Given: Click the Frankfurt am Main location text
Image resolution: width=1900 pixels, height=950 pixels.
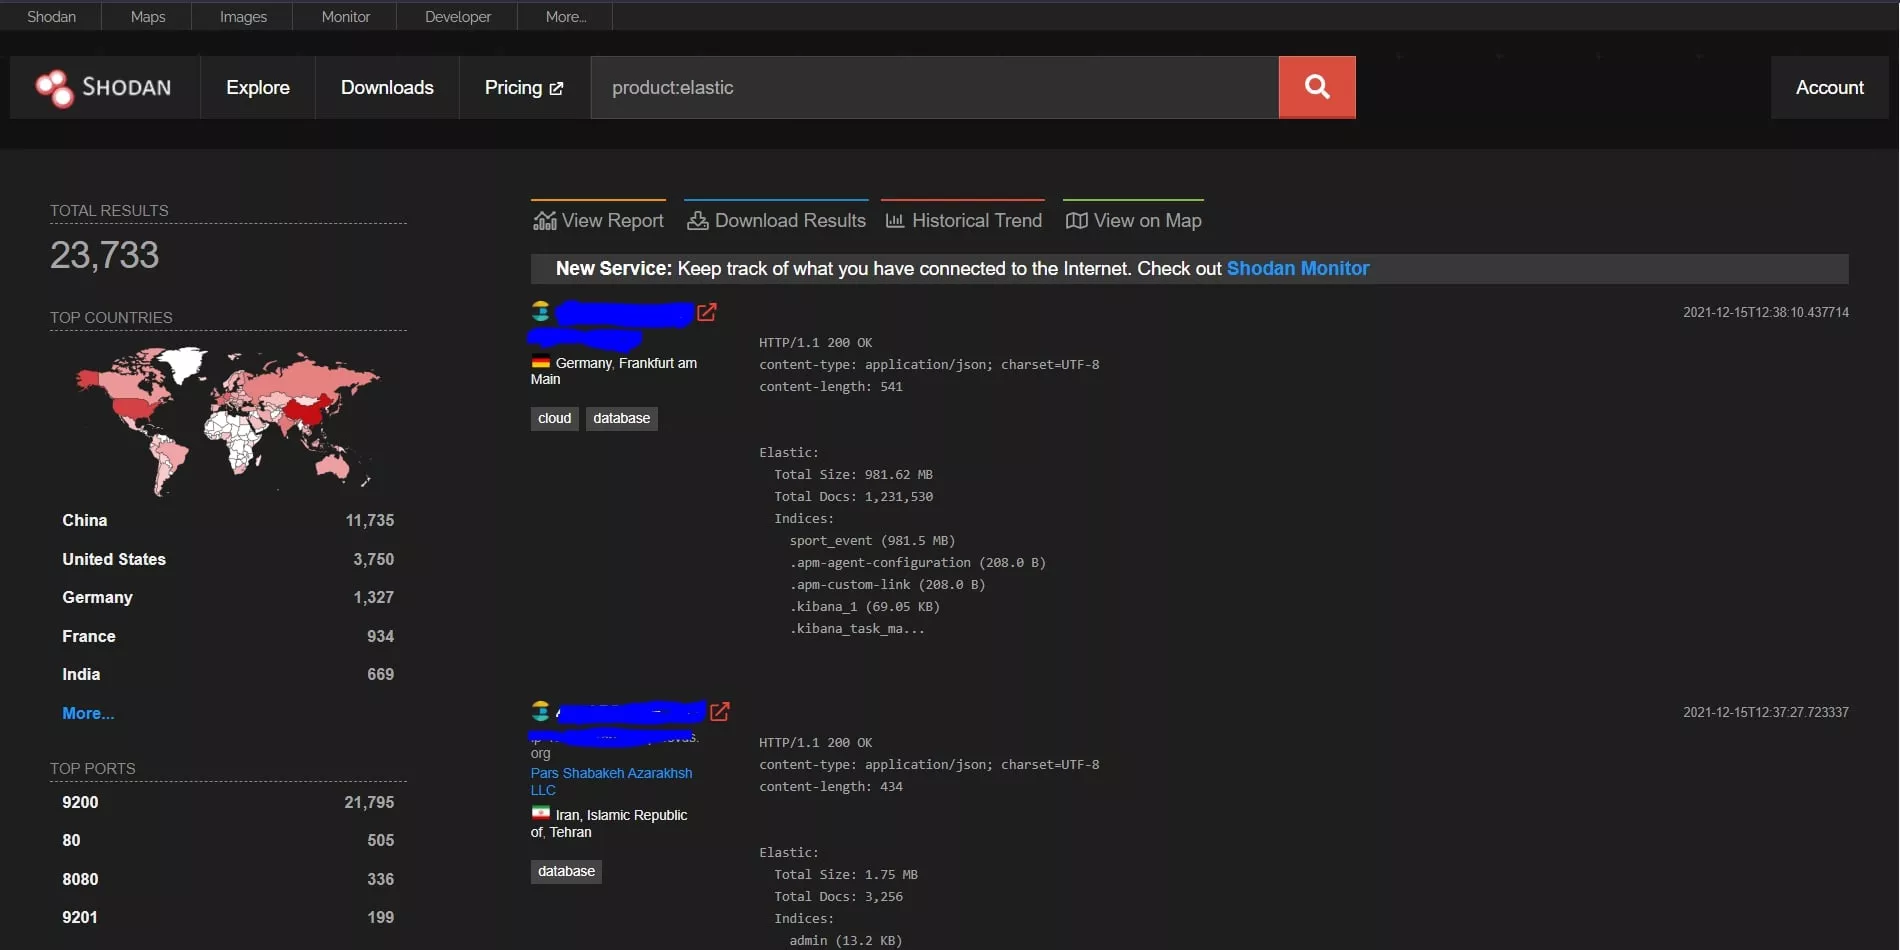Looking at the screenshot, I should 614,371.
